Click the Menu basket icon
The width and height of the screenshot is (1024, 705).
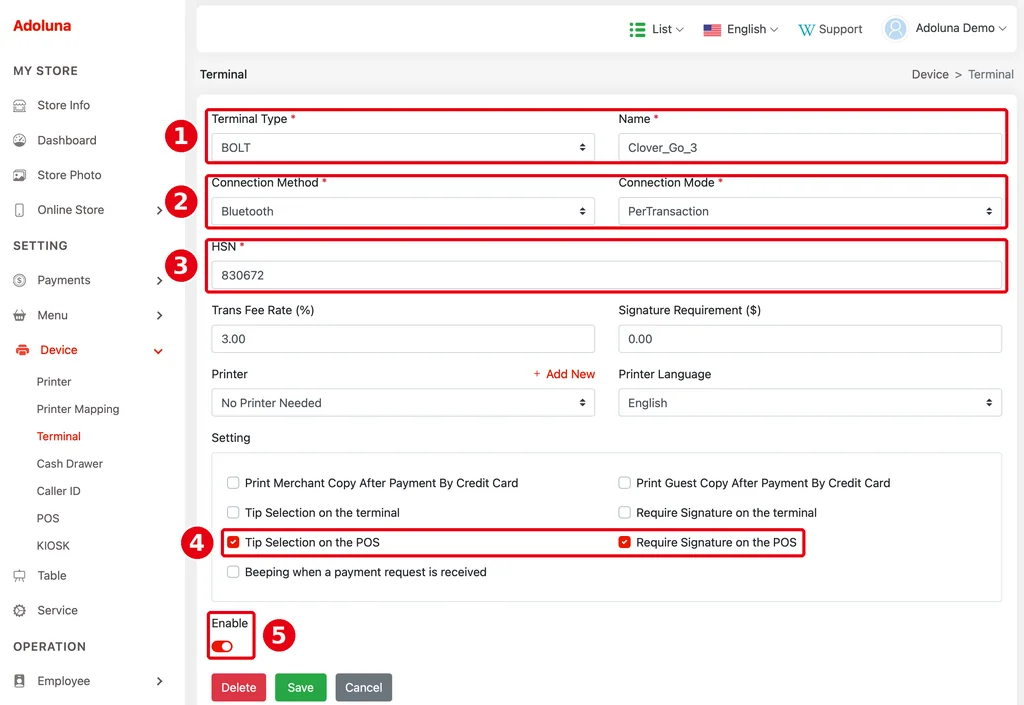click(20, 315)
